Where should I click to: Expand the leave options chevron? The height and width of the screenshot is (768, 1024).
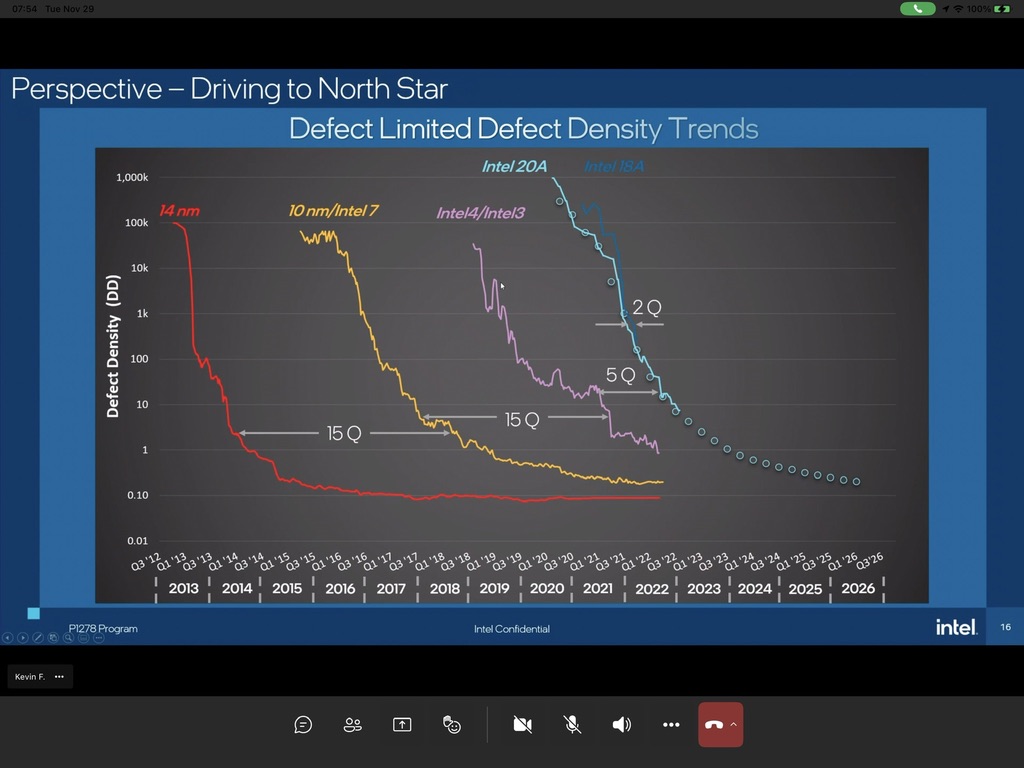(x=734, y=724)
